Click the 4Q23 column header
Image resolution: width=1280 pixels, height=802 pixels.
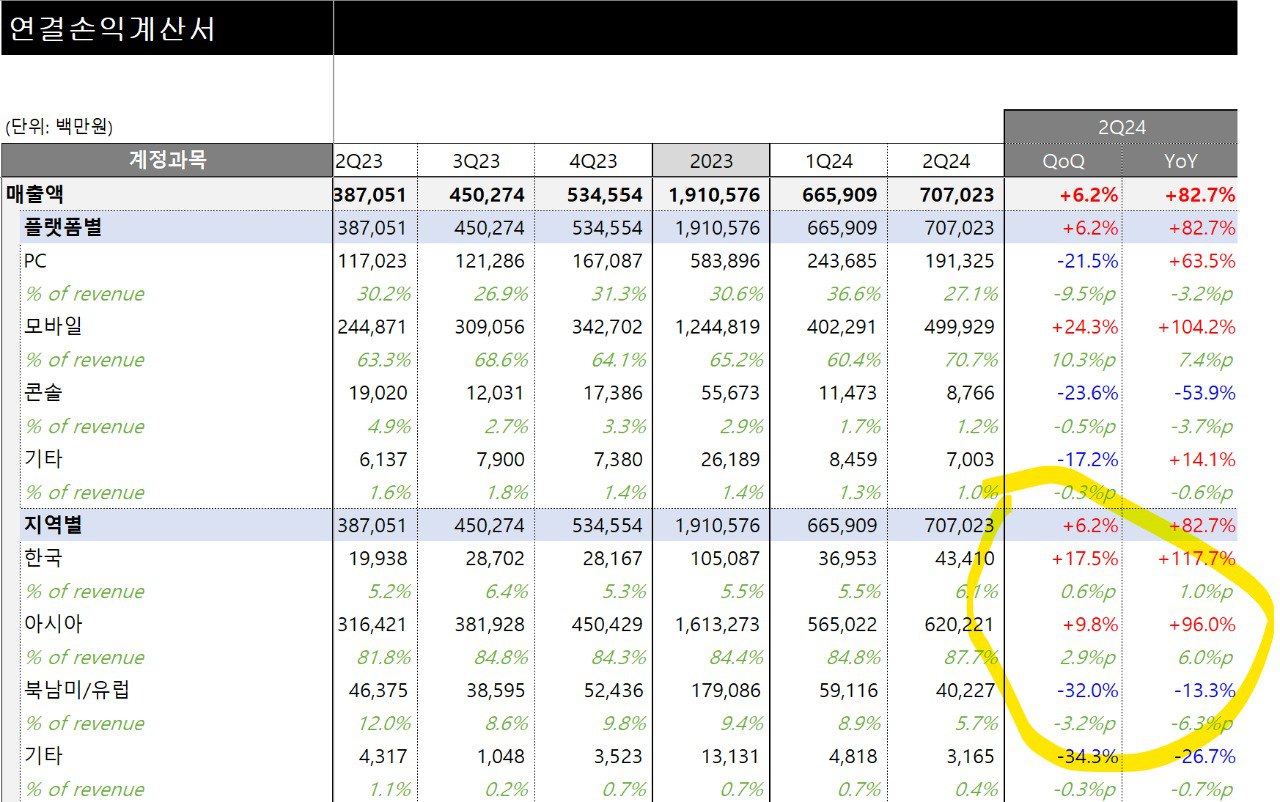(x=593, y=161)
